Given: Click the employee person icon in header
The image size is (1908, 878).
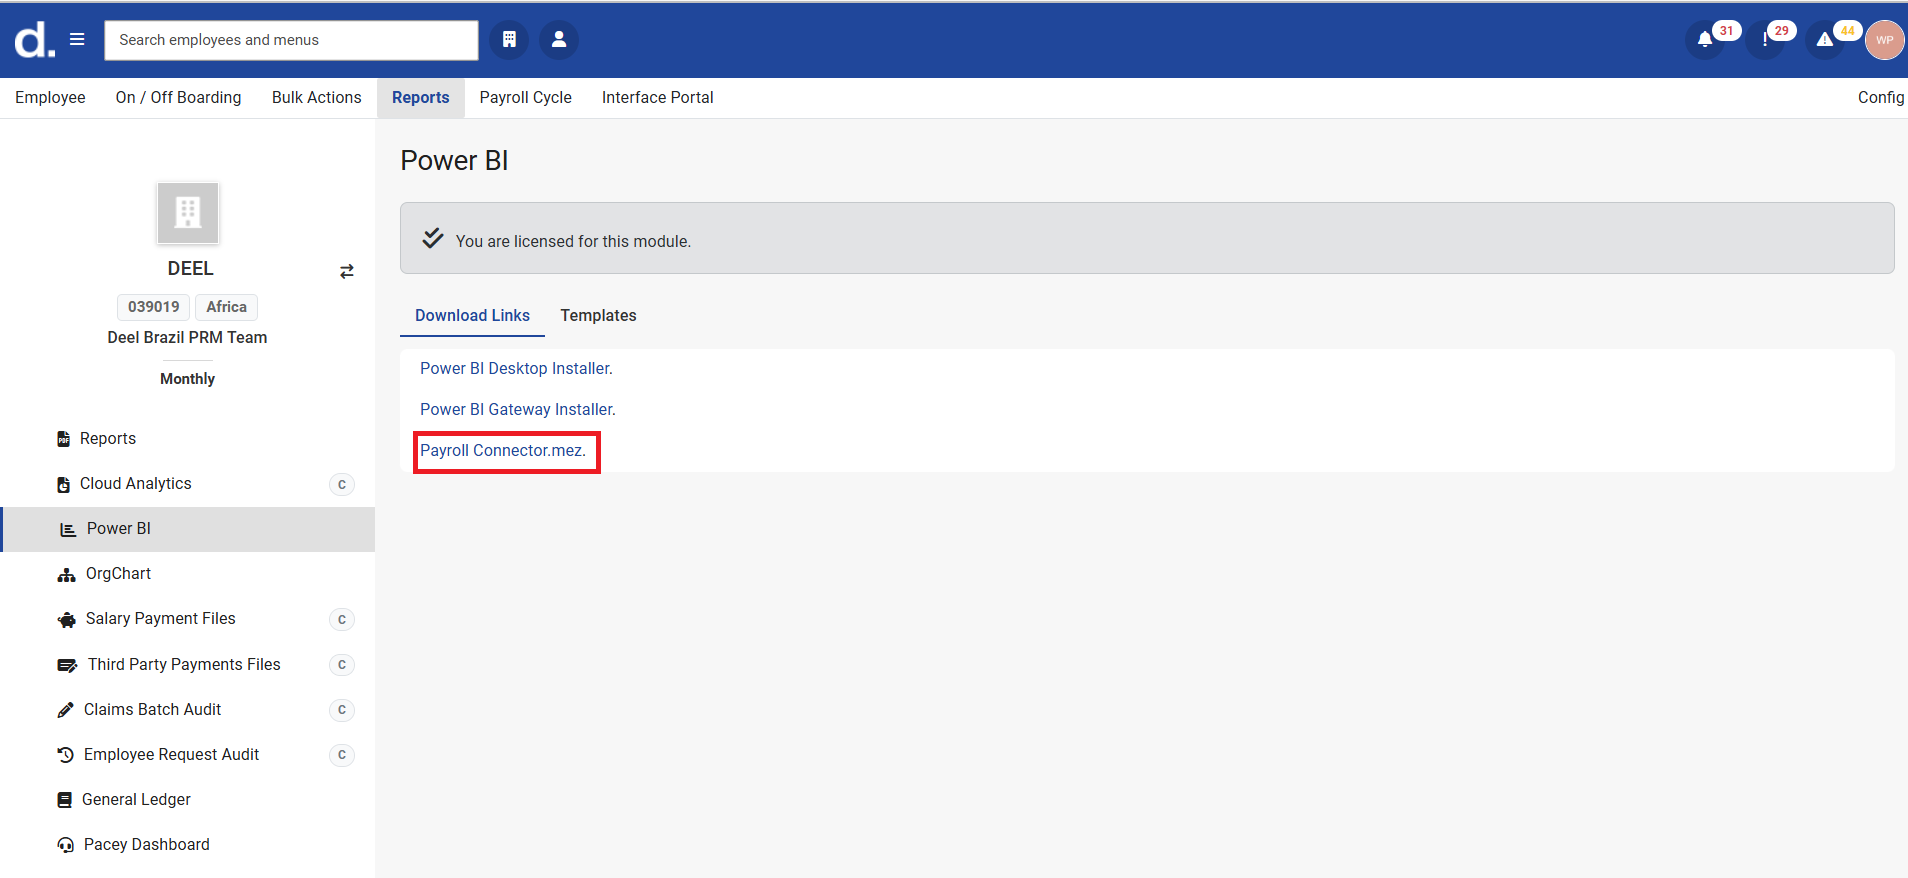Looking at the screenshot, I should [x=559, y=40].
